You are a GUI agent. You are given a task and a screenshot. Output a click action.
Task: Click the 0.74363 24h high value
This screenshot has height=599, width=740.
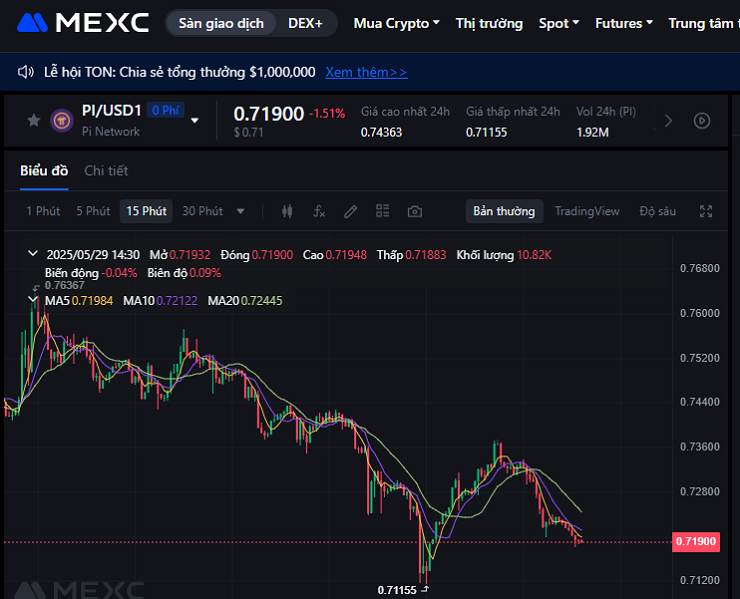pos(381,132)
